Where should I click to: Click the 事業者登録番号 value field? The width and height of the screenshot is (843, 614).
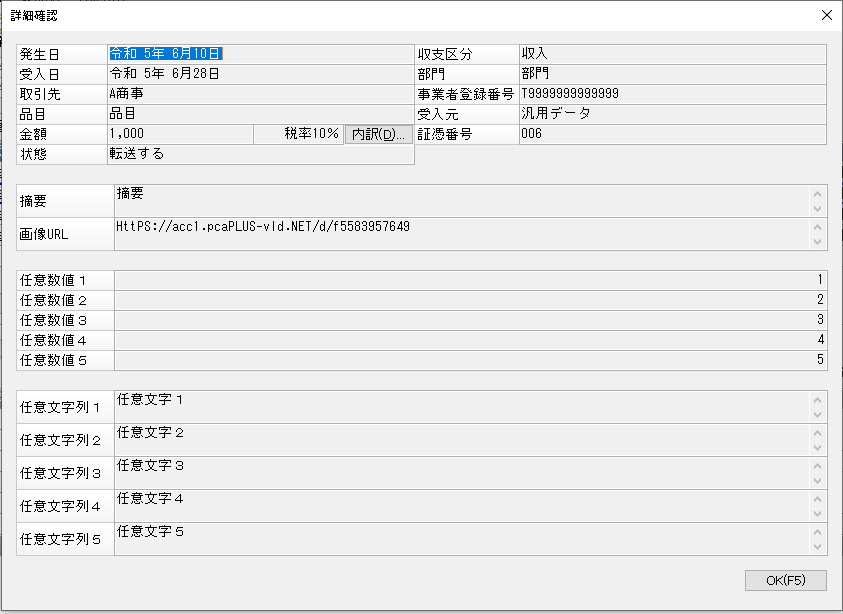click(673, 94)
